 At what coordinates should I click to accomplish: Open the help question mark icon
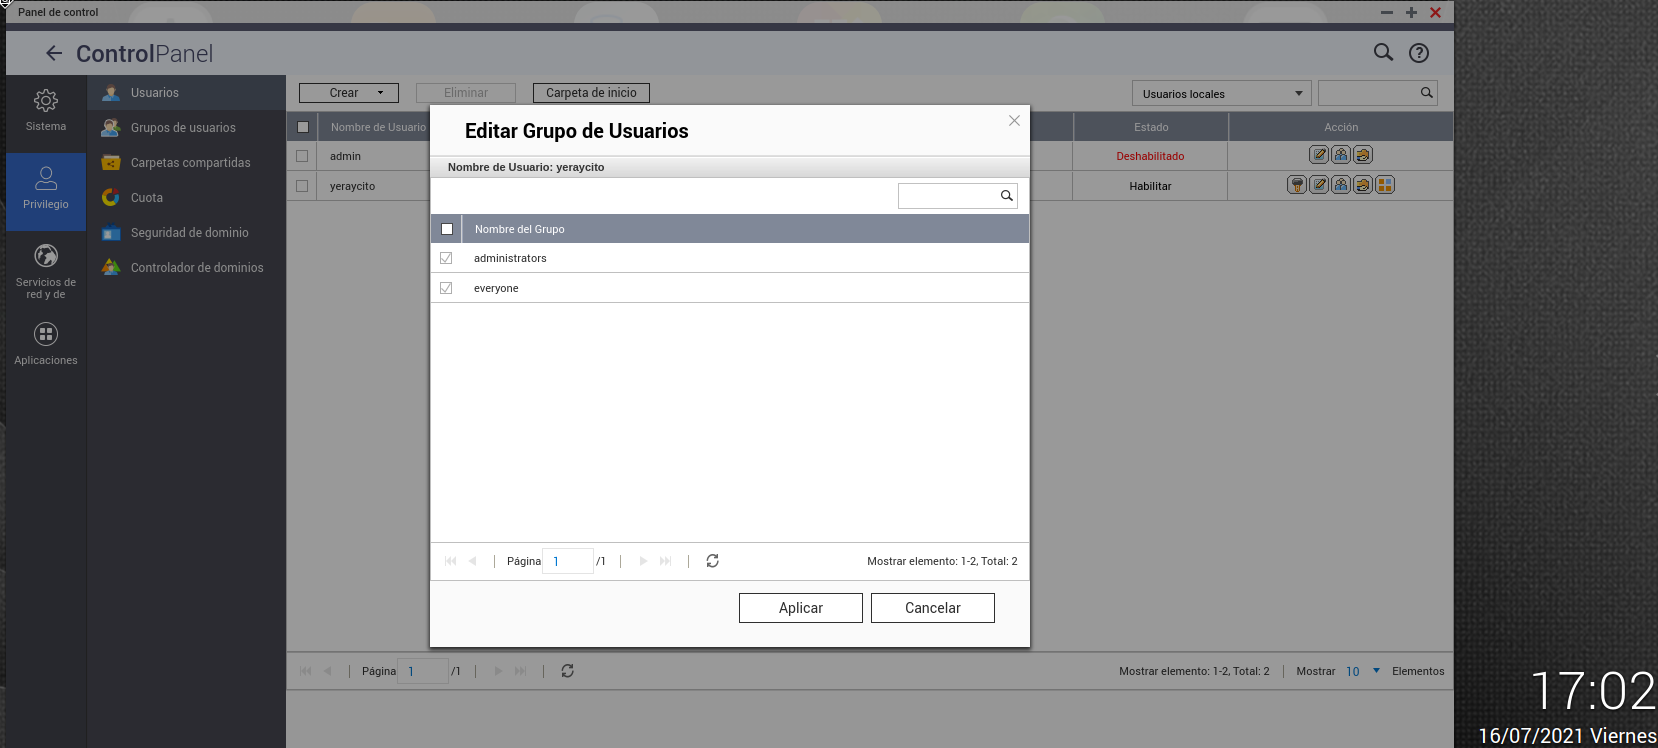coord(1419,53)
